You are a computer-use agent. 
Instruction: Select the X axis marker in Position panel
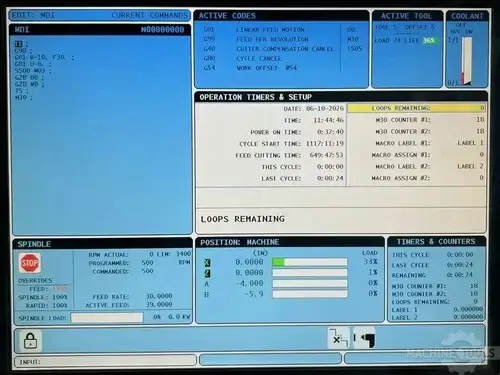click(x=207, y=263)
